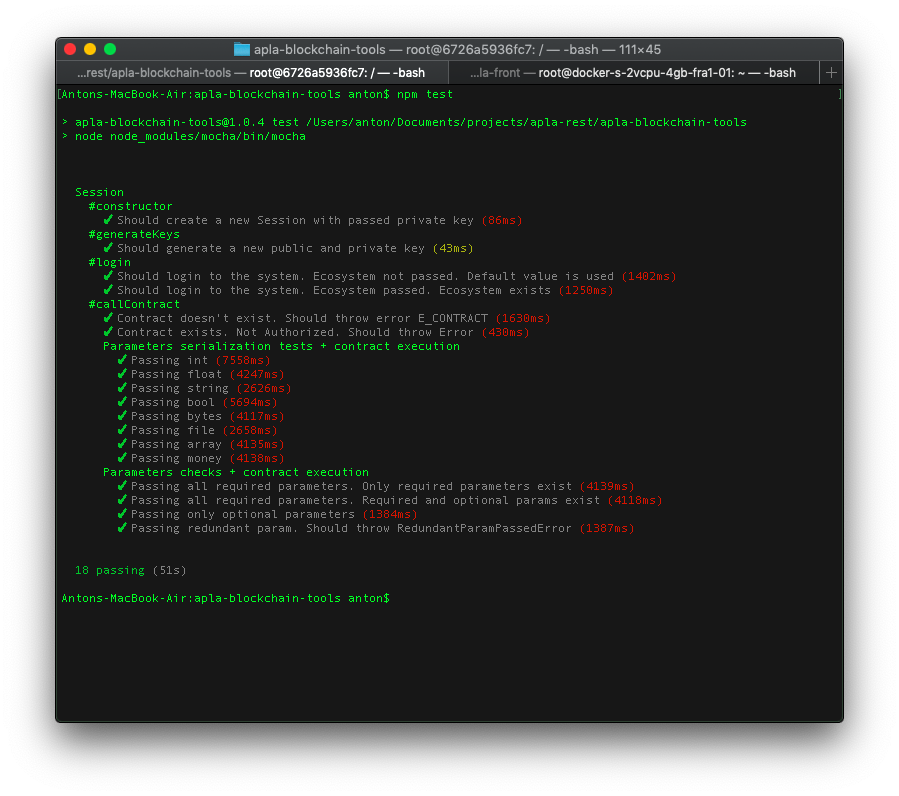
Task: Click the 'Passing float' test line
Action: [x=201, y=374]
